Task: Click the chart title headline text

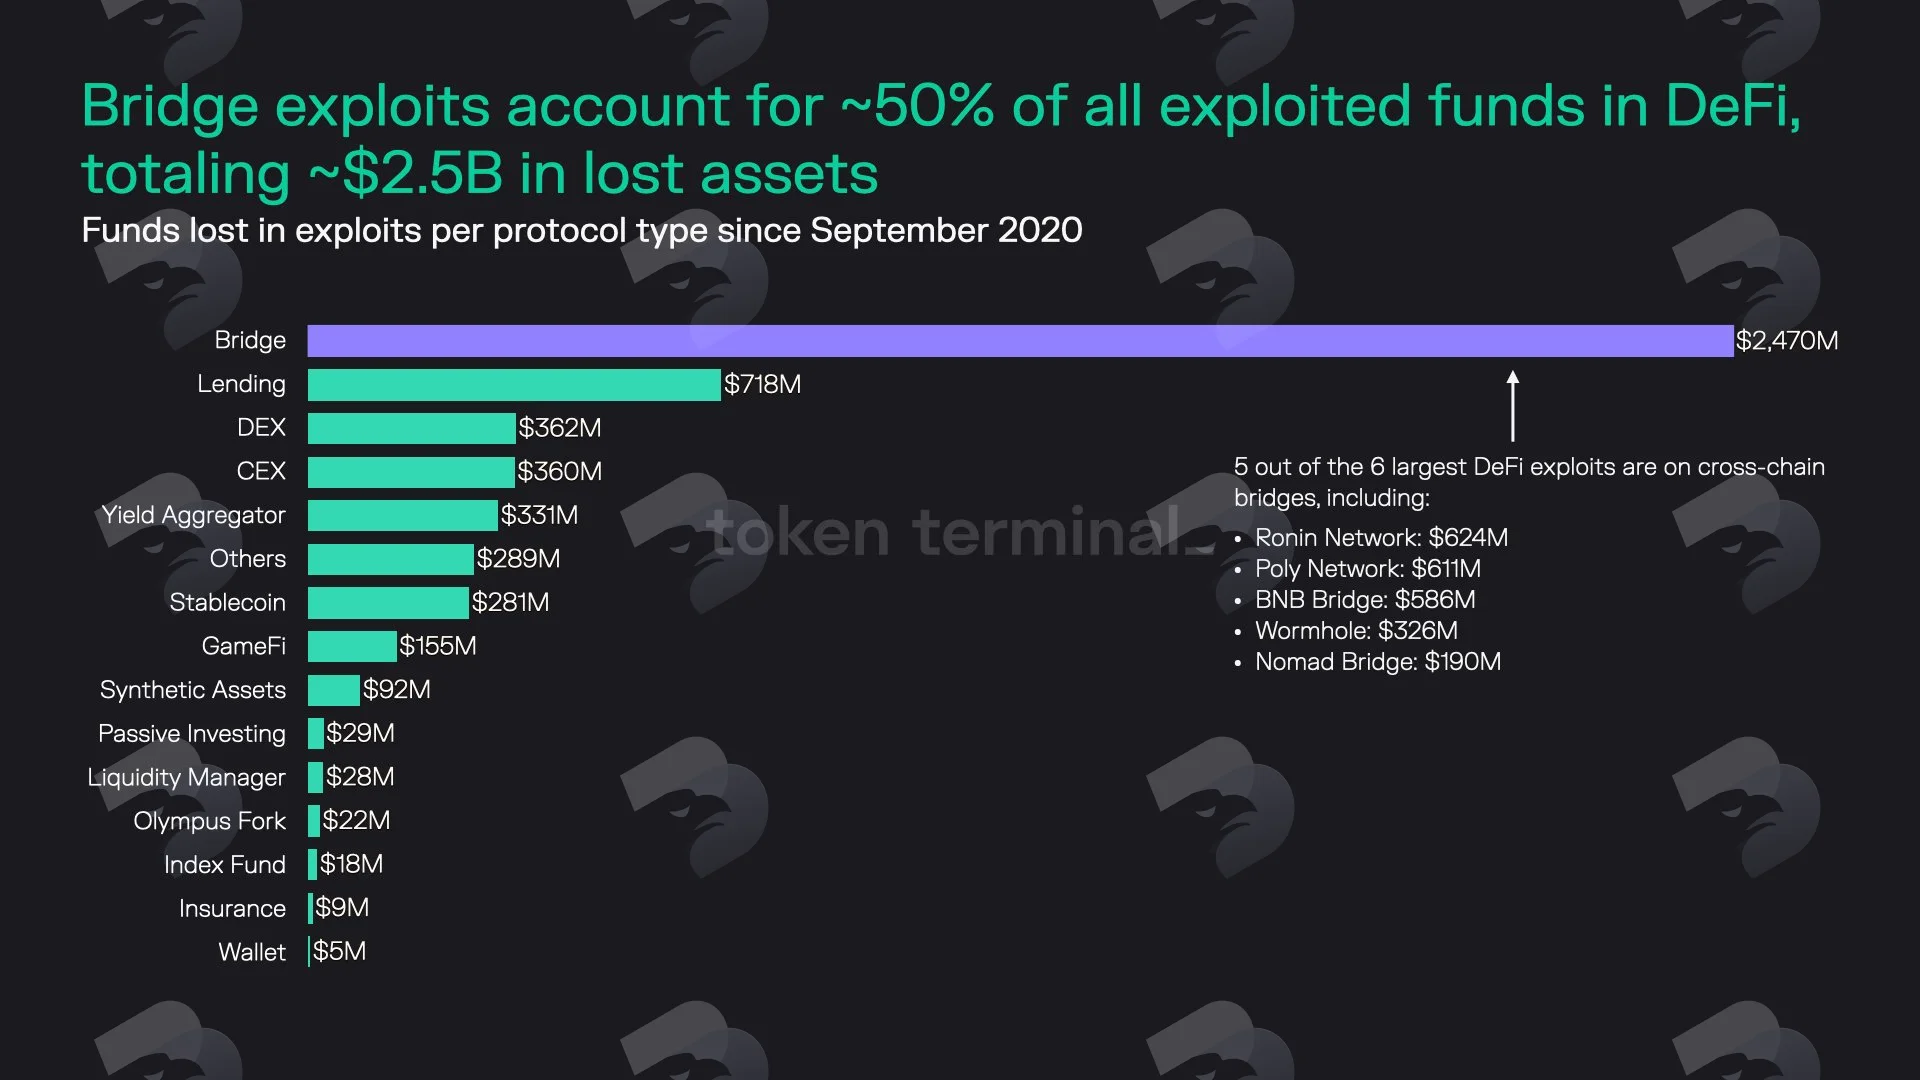Action: click(941, 139)
